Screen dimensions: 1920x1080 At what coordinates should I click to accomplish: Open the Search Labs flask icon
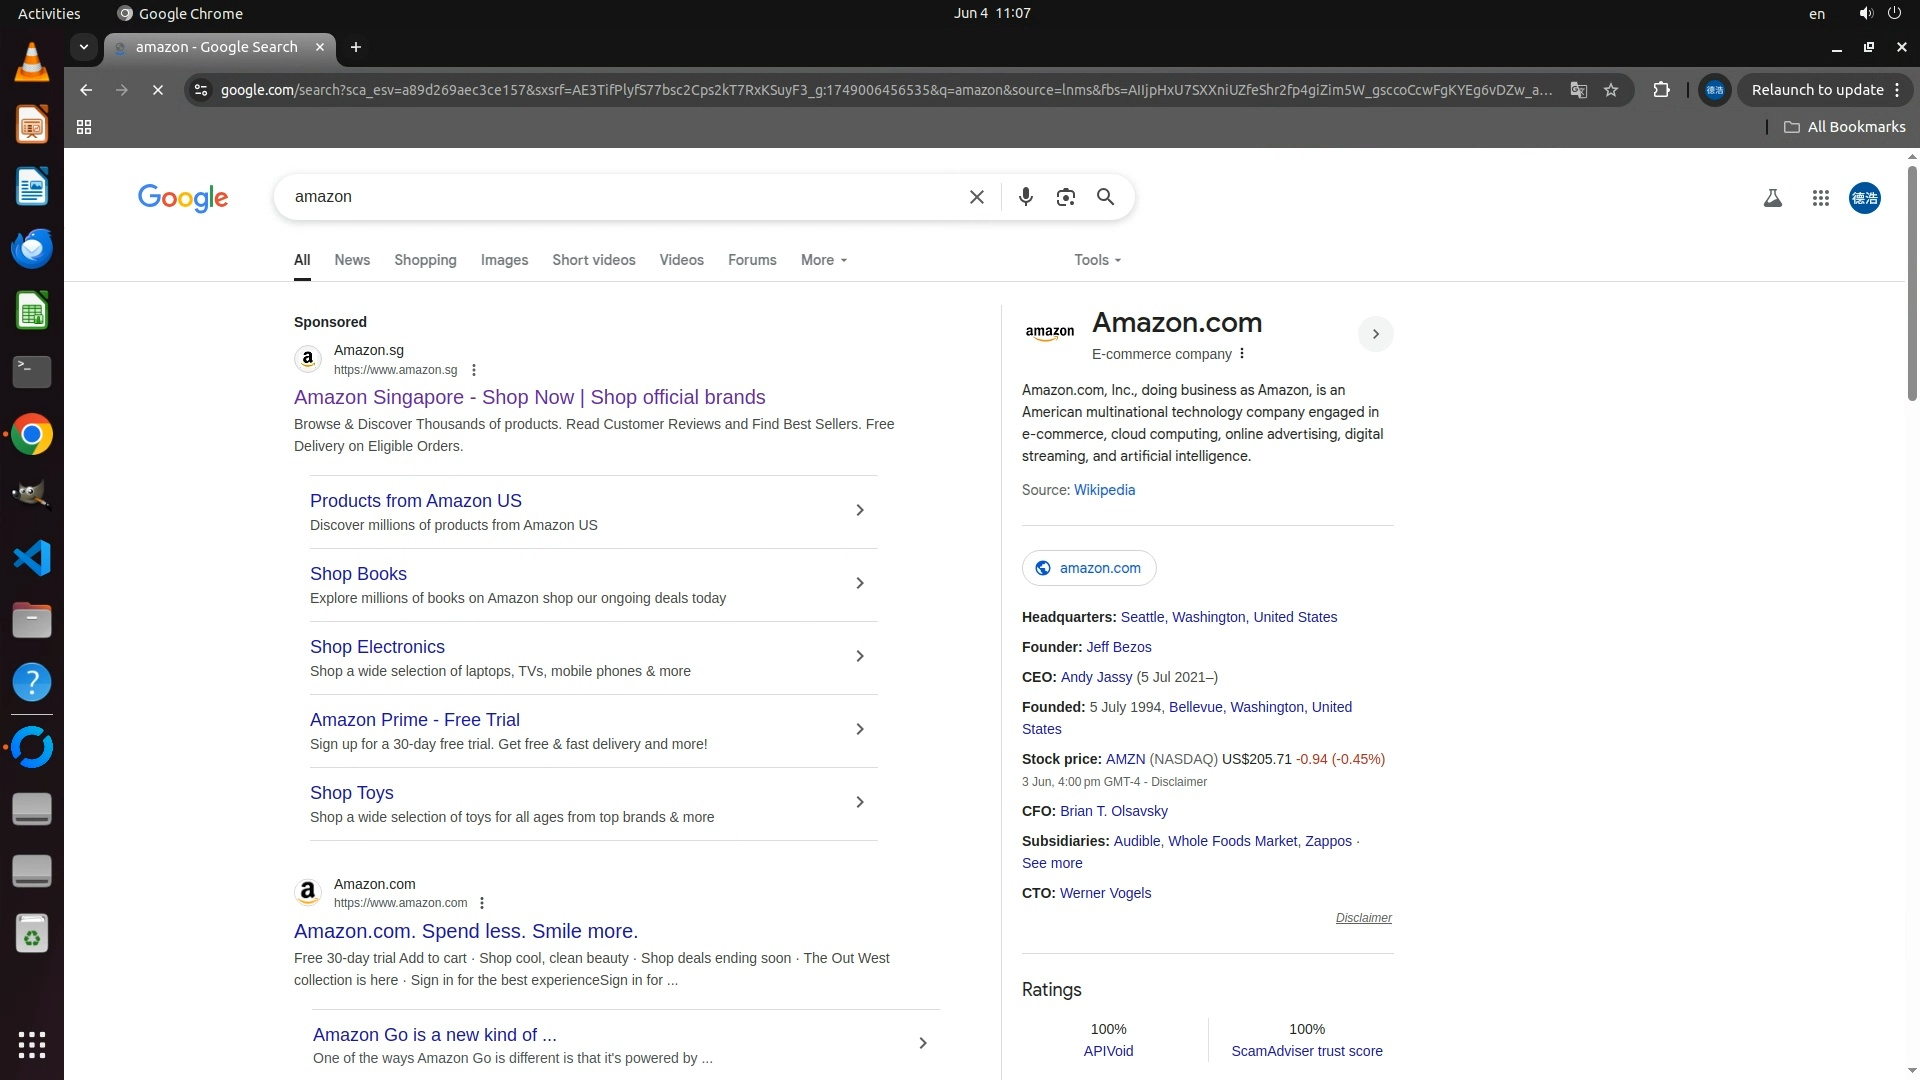(x=1772, y=198)
